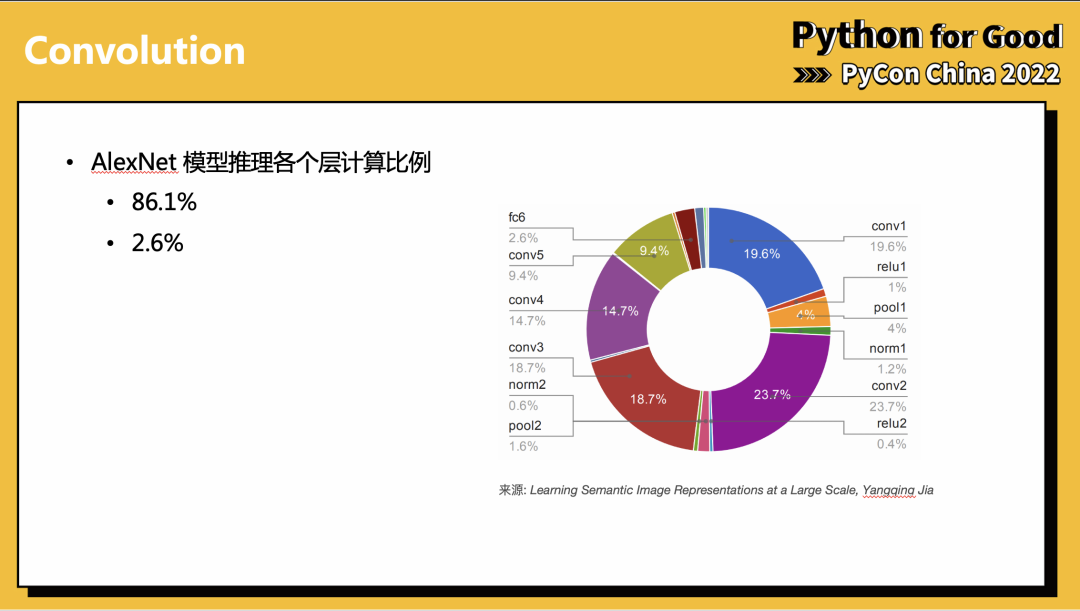Image resolution: width=1080 pixels, height=611 pixels.
Task: Click the red 18.7% donut segment
Action: pyautogui.click(x=647, y=400)
